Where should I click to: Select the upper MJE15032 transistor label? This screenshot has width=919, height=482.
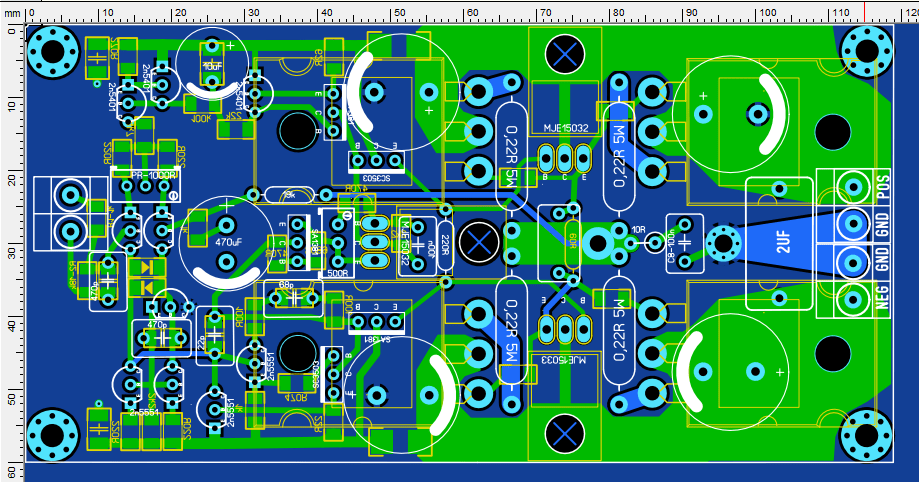[x=566, y=128]
